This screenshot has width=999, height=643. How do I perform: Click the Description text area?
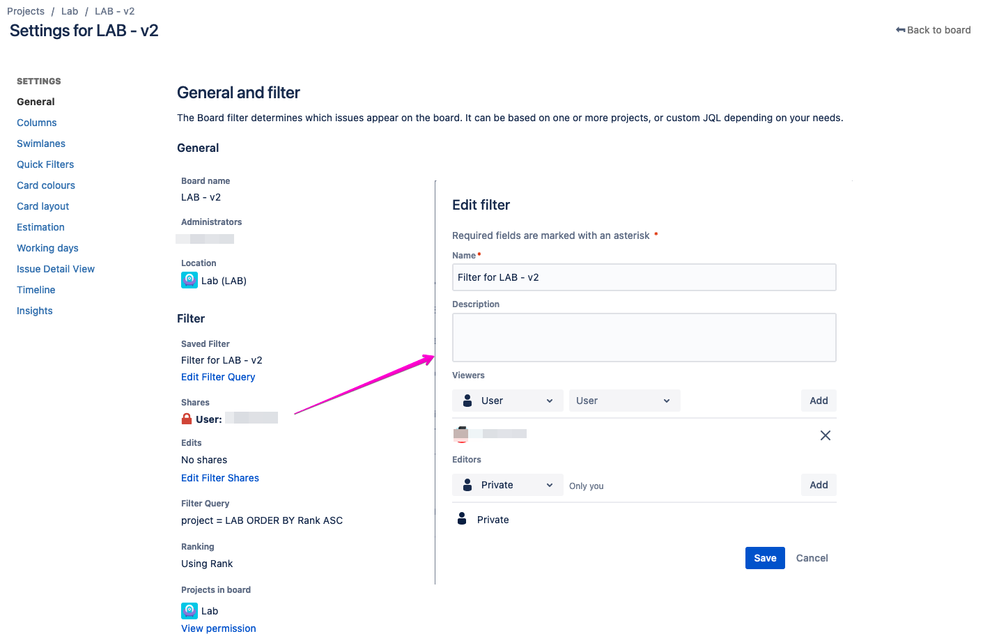(x=644, y=337)
